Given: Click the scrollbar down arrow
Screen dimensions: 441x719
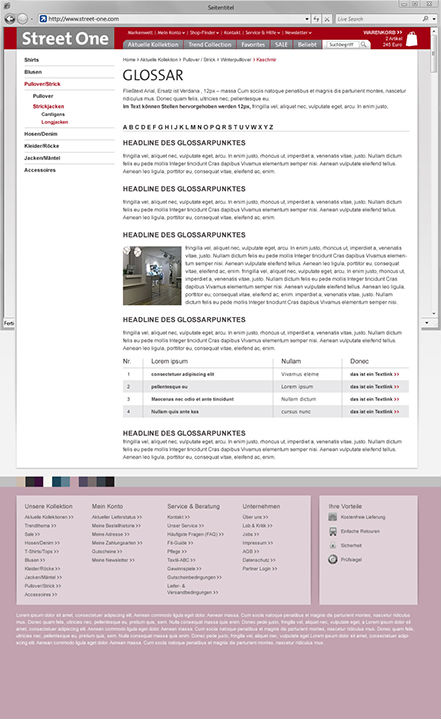Looking at the screenshot, I should pyautogui.click(x=434, y=314).
